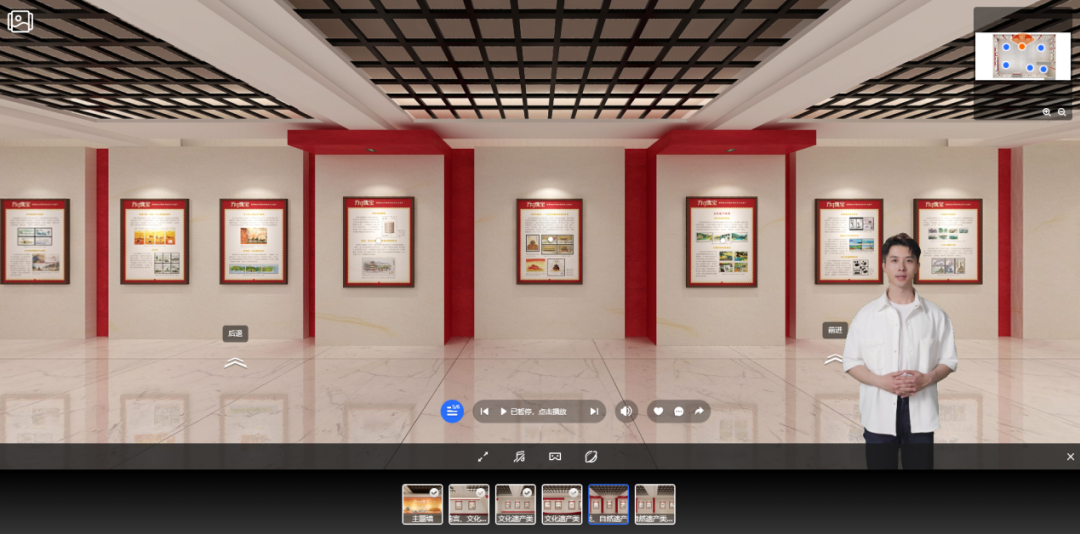
Task: Go back to the previous scene track
Action: click(x=484, y=411)
